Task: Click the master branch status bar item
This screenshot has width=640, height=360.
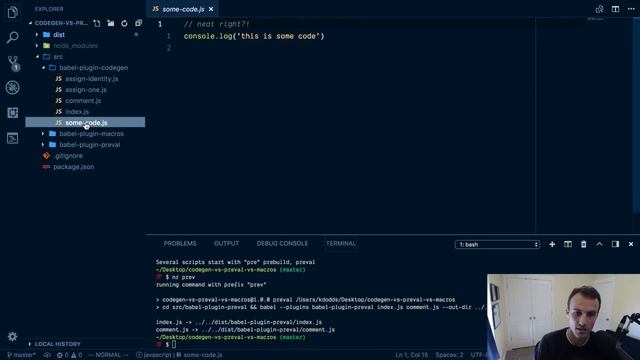Action: (x=22, y=355)
